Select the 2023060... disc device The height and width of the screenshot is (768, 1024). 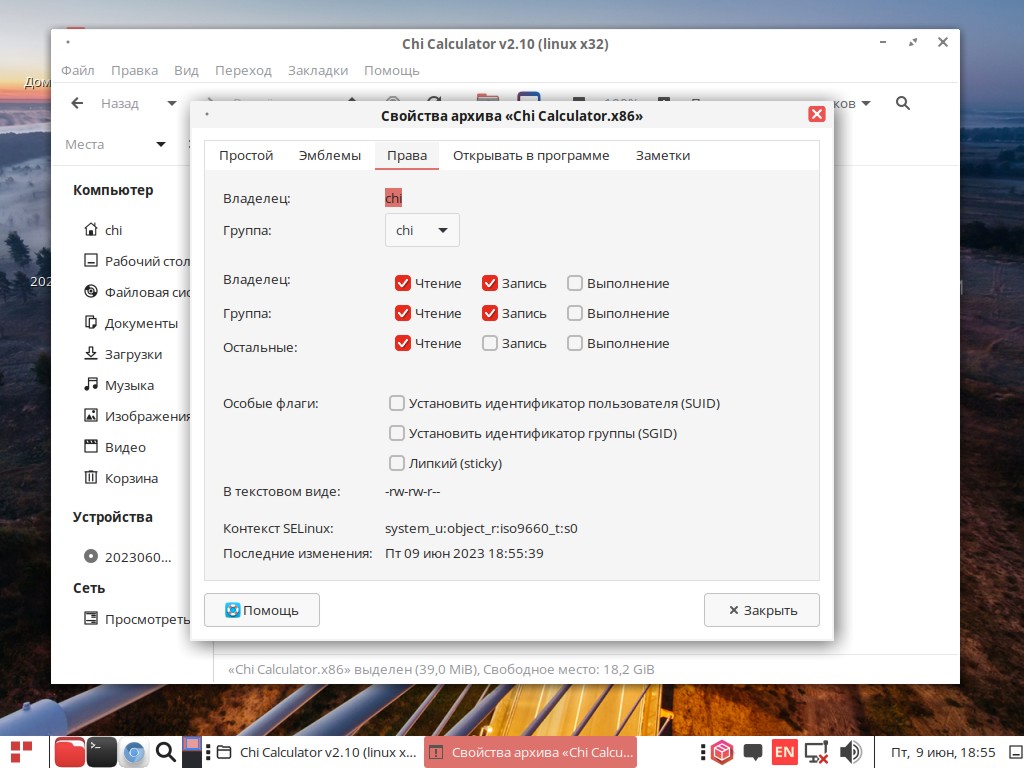[x=127, y=557]
